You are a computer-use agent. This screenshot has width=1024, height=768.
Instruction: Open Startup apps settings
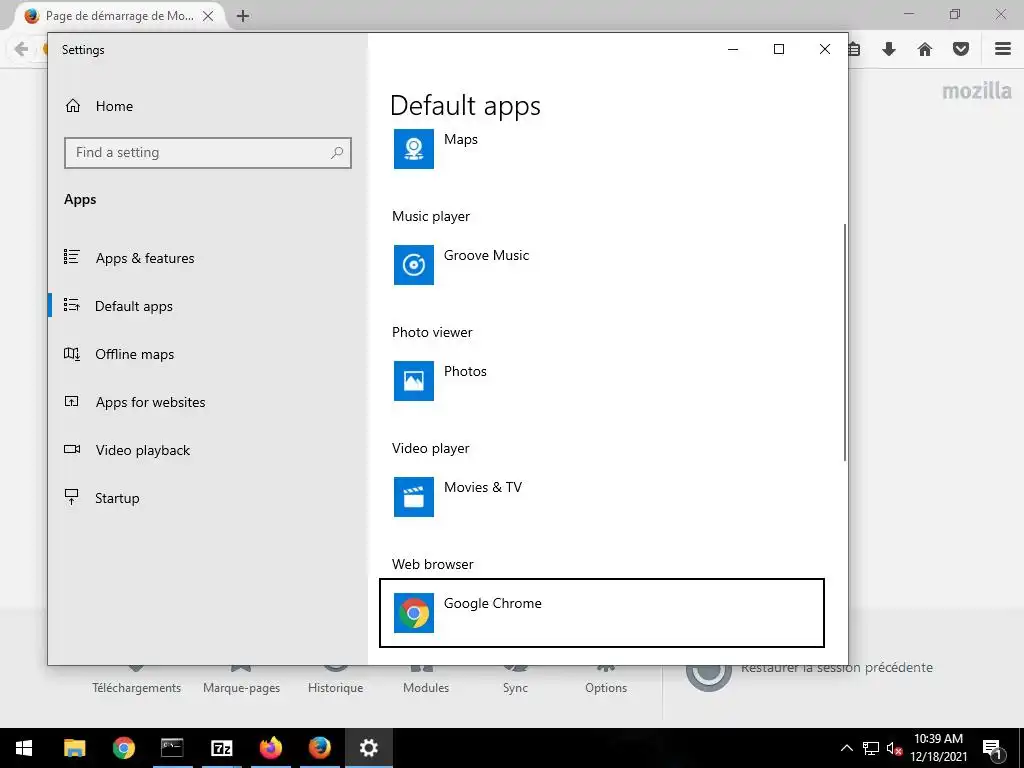coord(208,498)
